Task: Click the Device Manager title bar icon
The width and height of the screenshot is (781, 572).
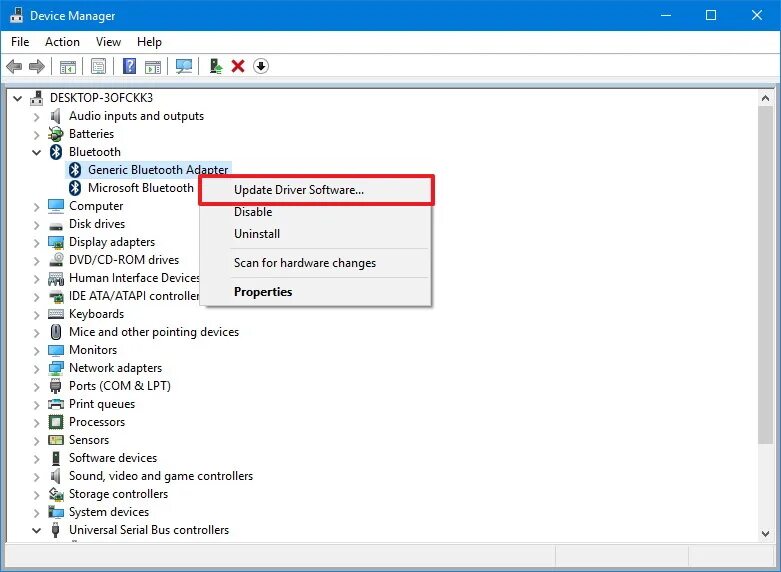Action: tap(16, 15)
